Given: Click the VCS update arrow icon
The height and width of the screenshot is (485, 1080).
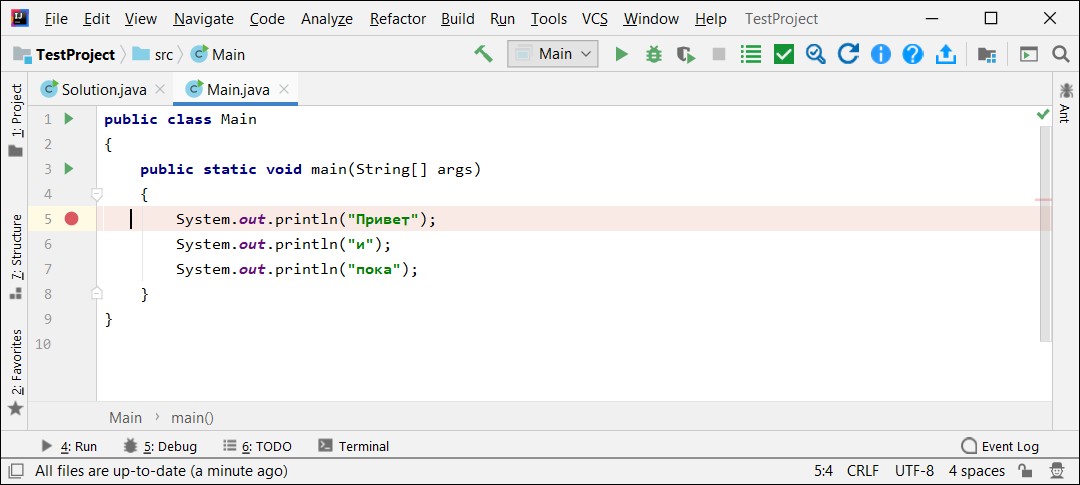Looking at the screenshot, I should [848, 54].
